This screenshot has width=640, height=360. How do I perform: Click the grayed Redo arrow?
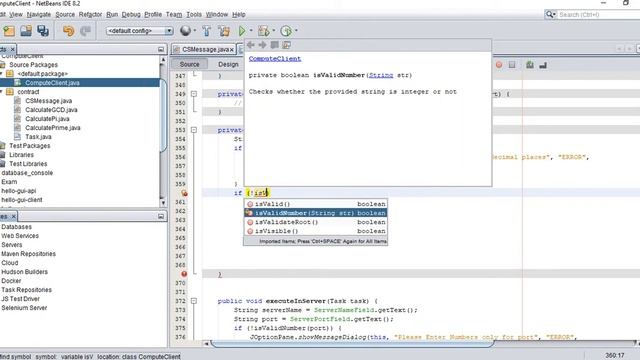tap(85, 31)
